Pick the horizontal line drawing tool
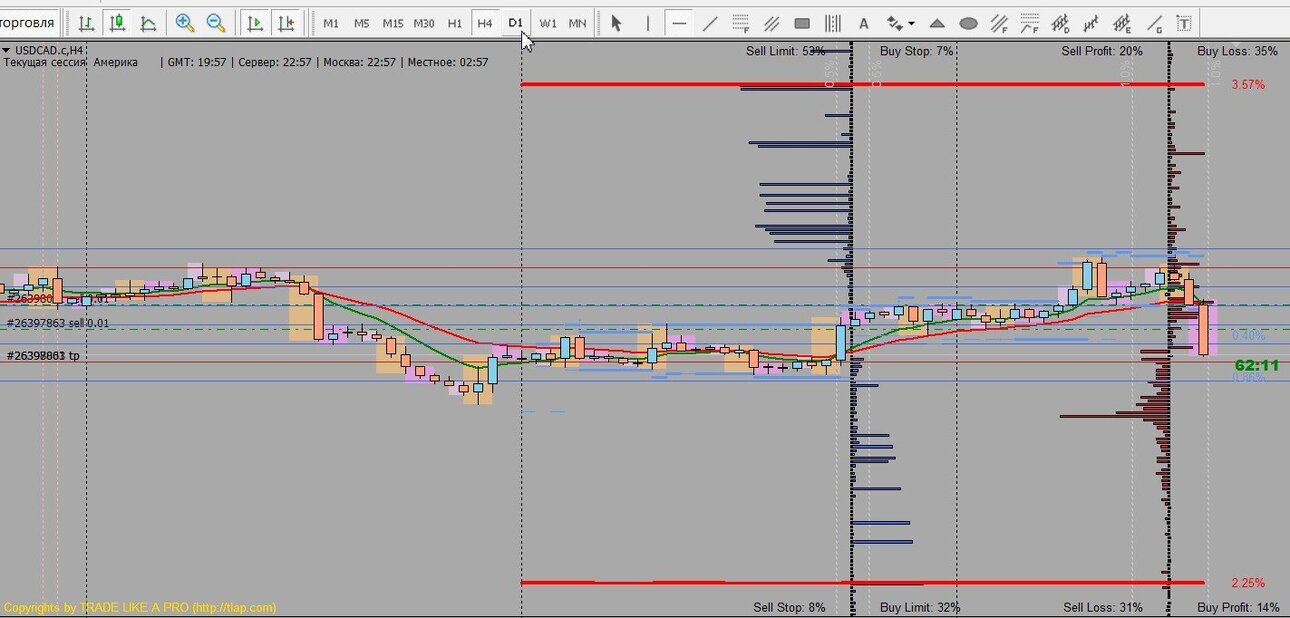 pos(679,22)
